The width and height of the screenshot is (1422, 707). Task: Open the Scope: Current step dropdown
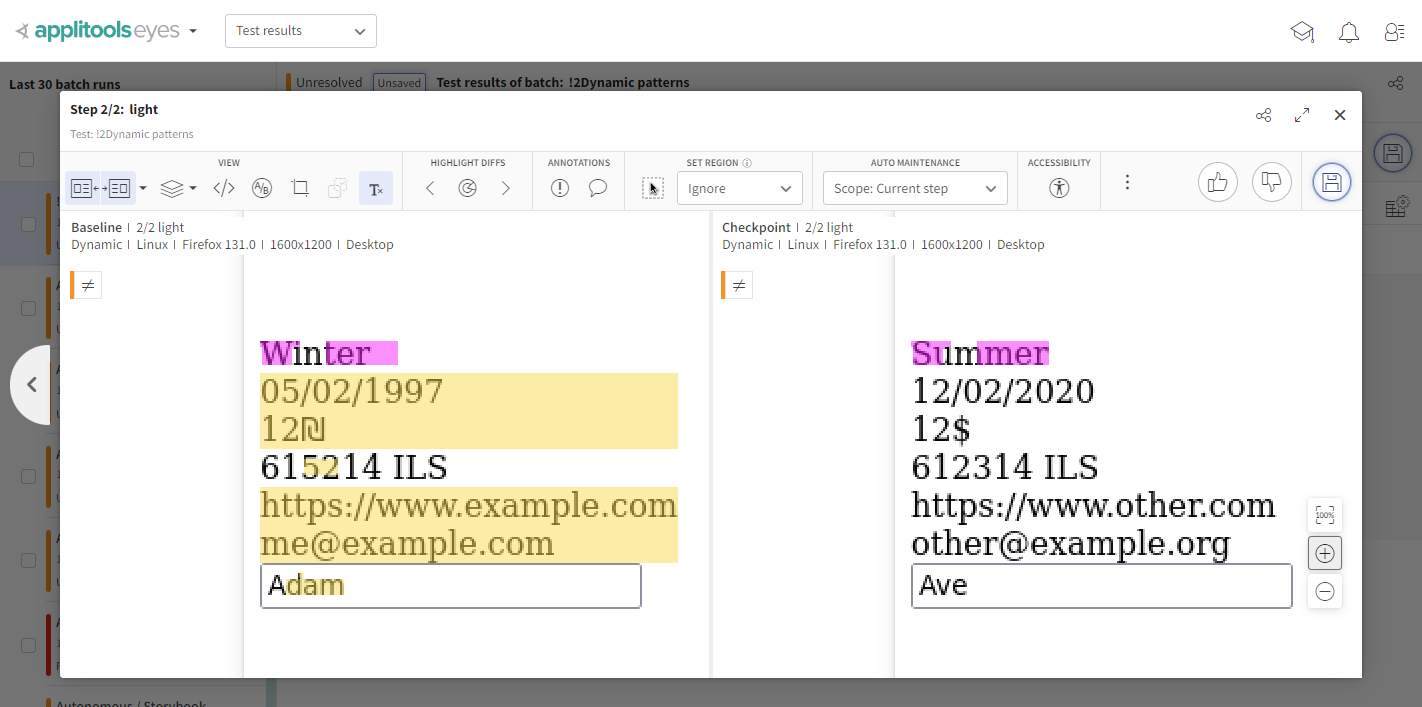pyautogui.click(x=914, y=187)
